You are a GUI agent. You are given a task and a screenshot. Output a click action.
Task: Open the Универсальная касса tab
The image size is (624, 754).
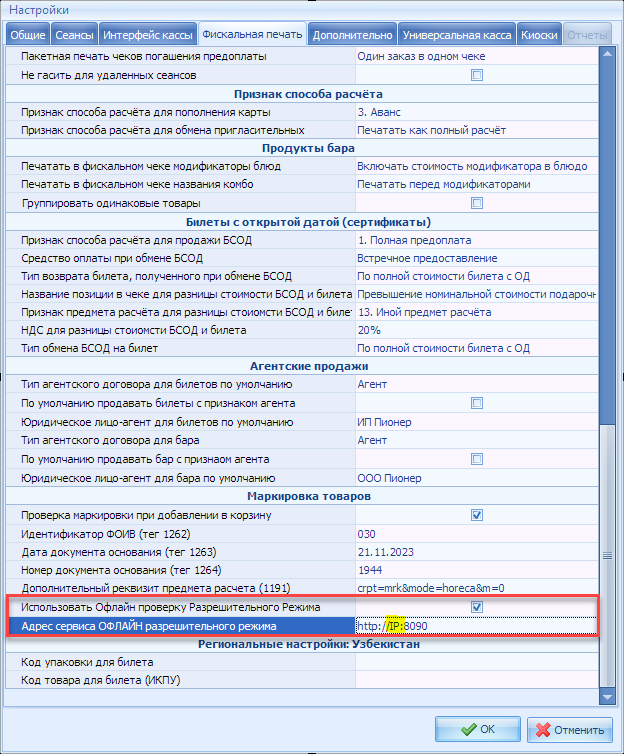point(457,35)
